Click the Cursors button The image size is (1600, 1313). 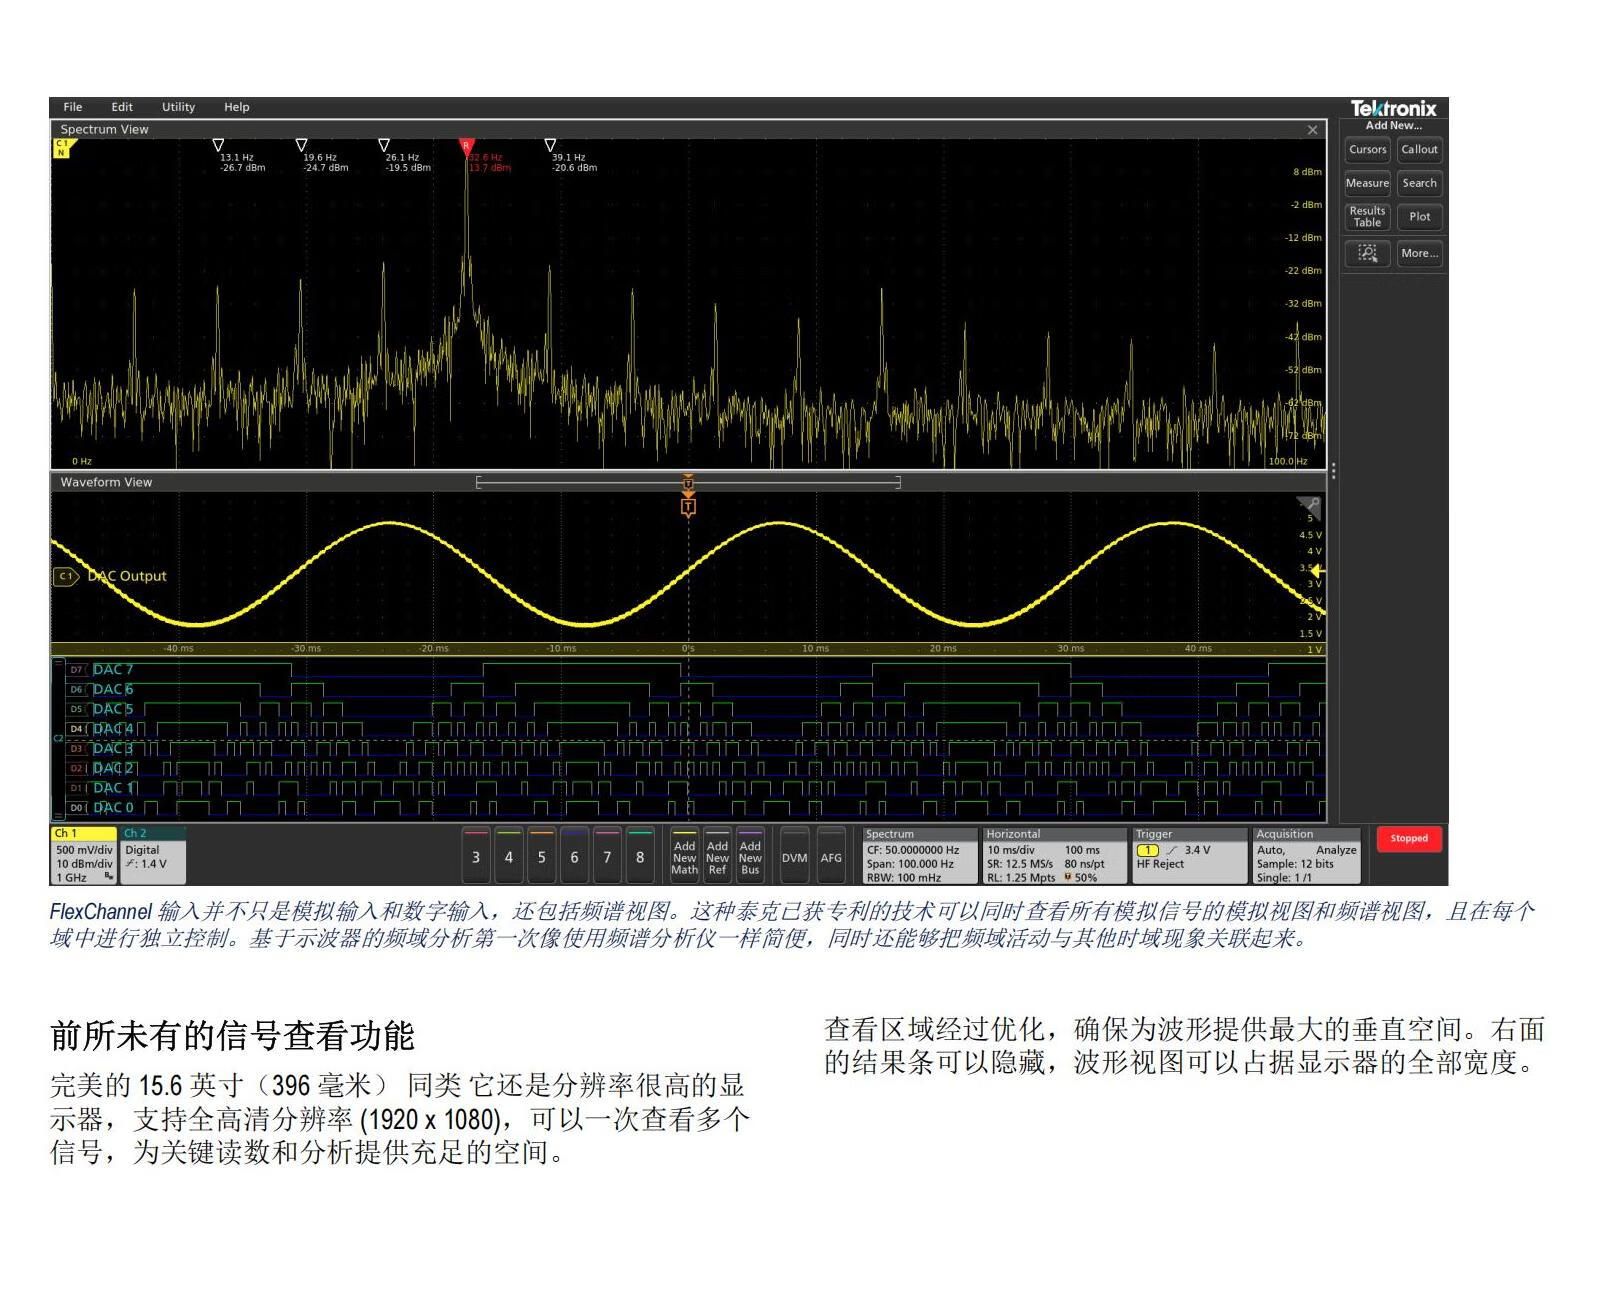click(x=1367, y=150)
